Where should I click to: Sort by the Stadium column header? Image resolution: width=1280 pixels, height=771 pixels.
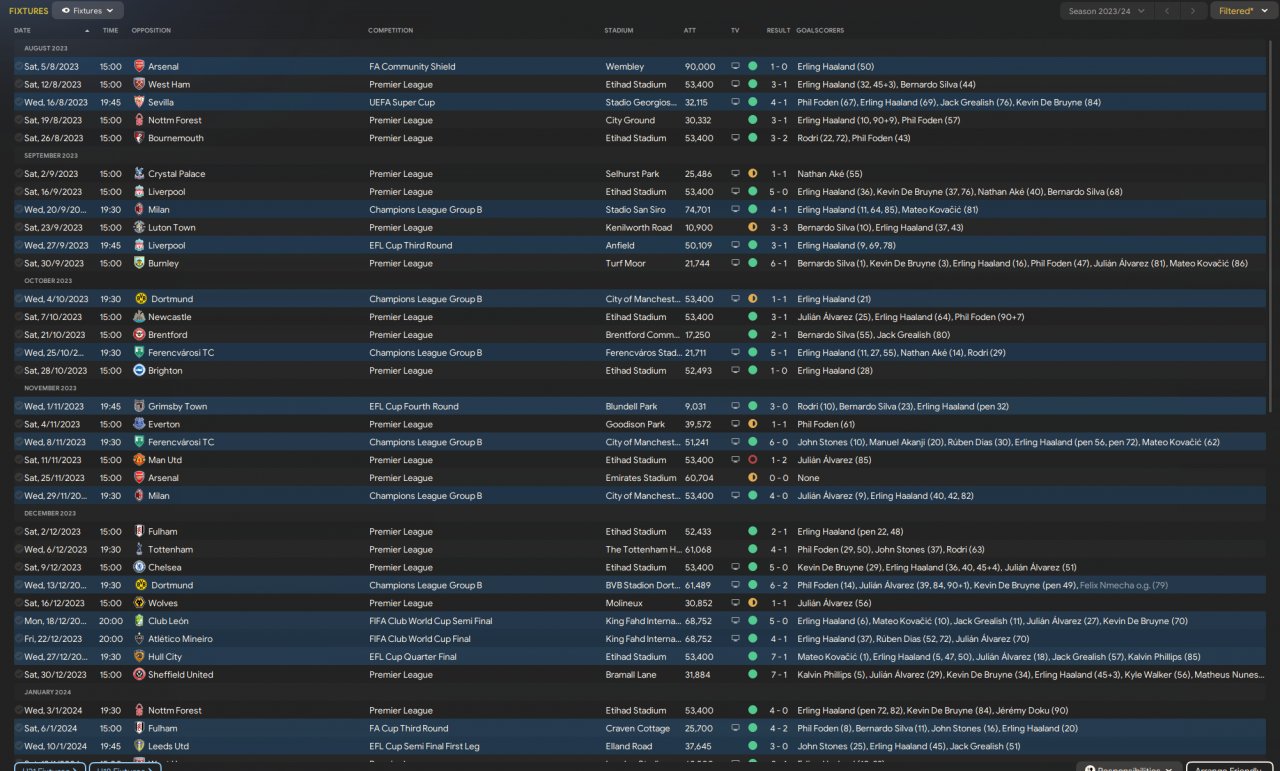click(619, 30)
